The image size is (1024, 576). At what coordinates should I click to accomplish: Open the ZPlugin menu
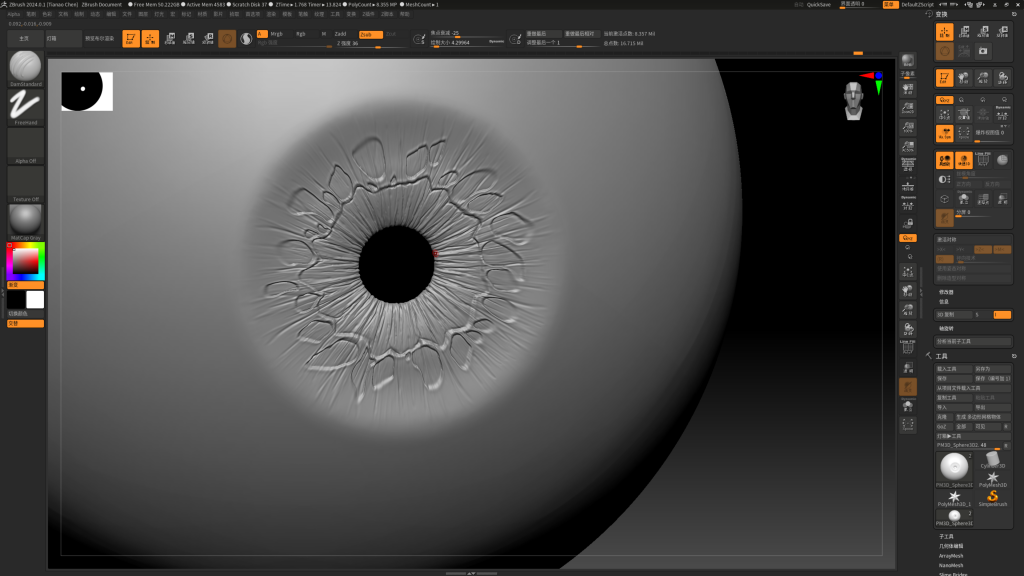tap(369, 14)
